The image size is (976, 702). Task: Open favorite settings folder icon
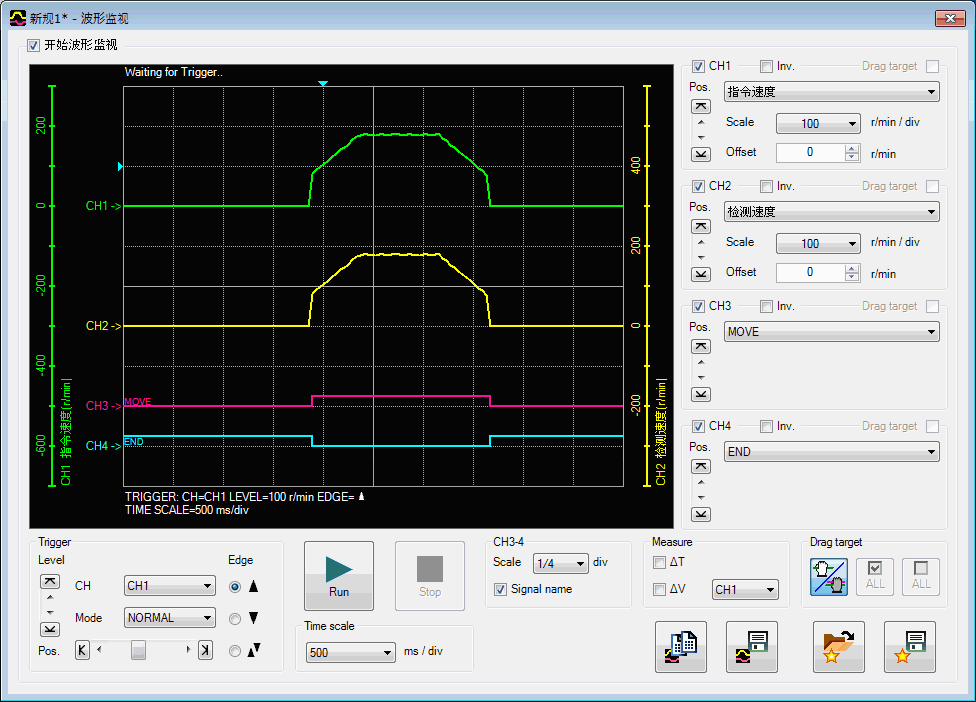839,646
